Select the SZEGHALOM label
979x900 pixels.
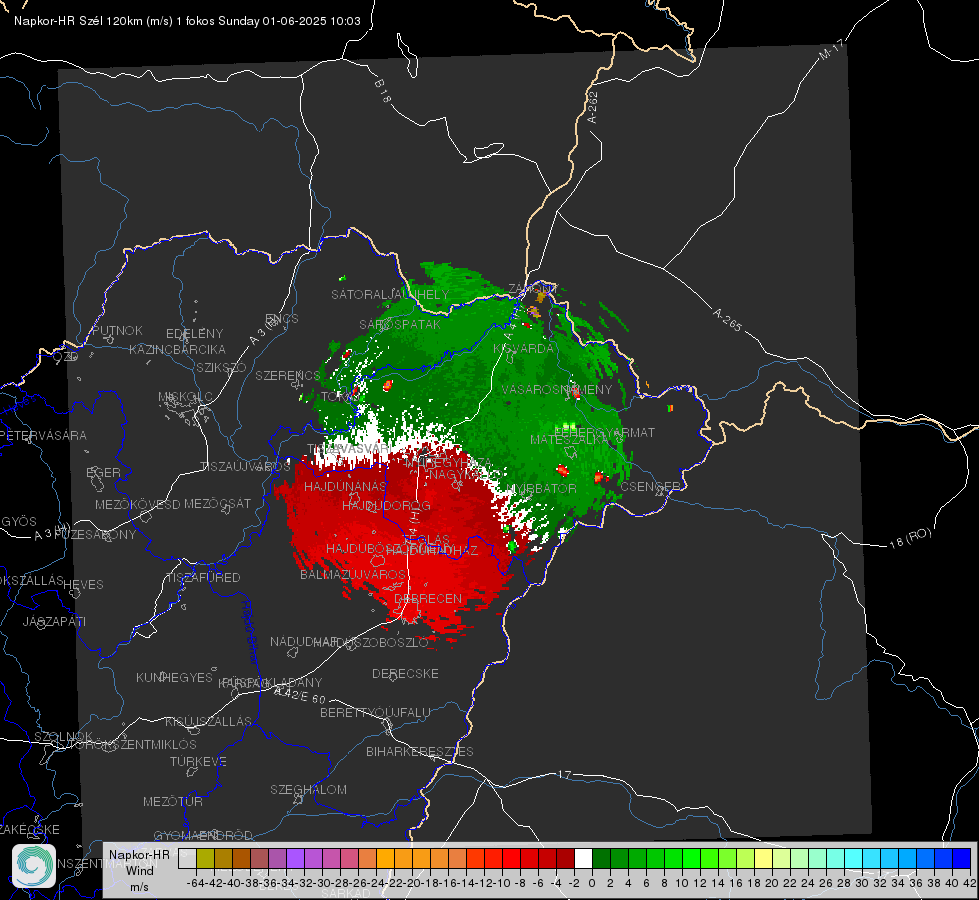[x=308, y=789]
